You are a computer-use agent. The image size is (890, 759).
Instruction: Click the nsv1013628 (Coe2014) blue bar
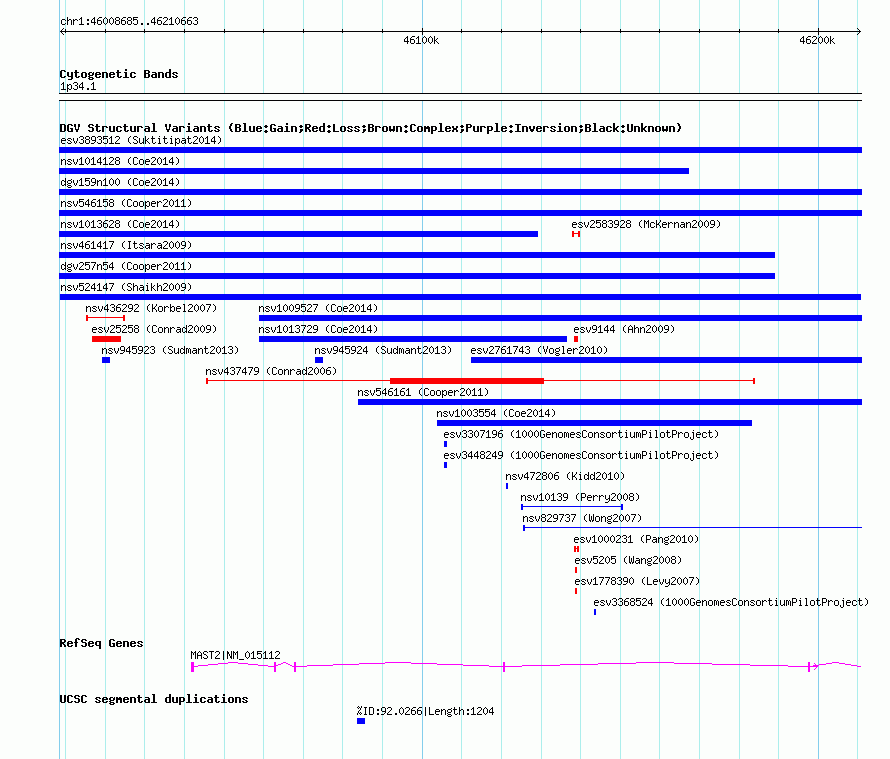click(x=299, y=234)
